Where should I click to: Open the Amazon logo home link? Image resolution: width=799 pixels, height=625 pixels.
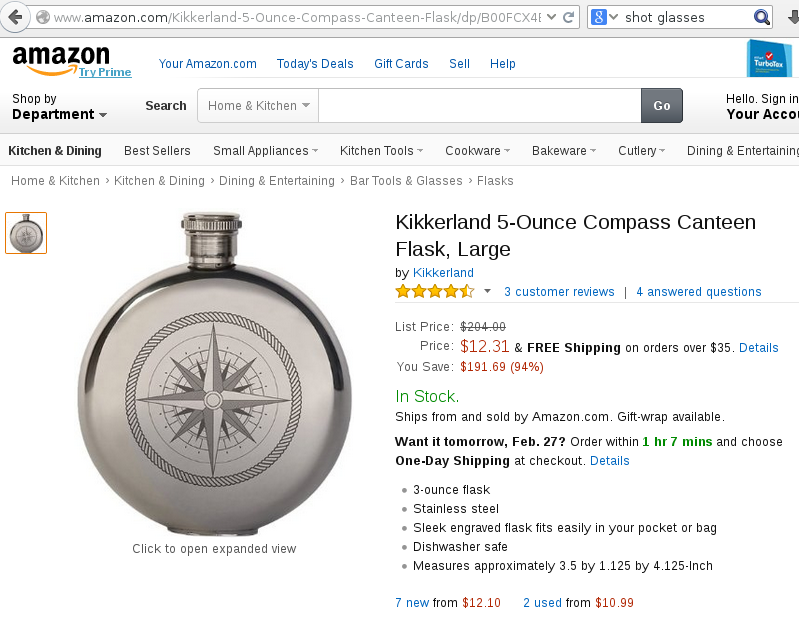pos(62,60)
